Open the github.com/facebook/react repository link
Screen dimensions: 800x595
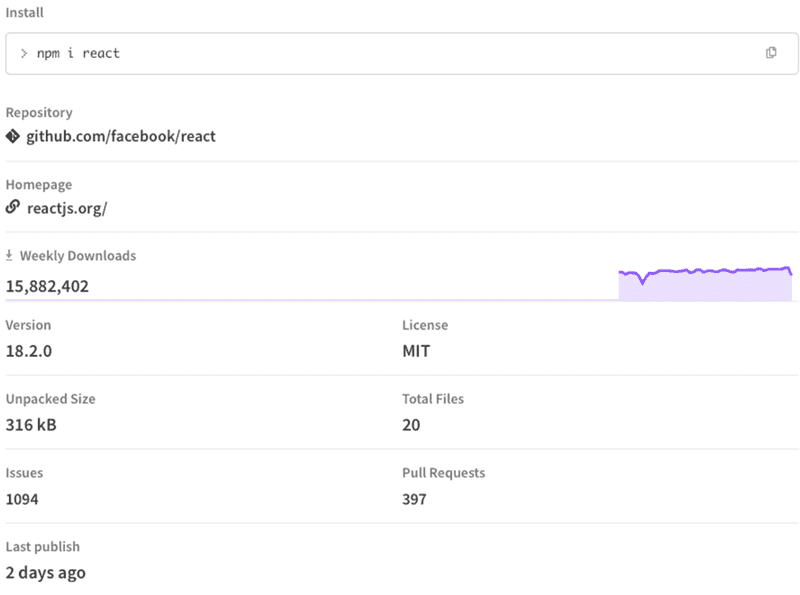click(x=121, y=136)
